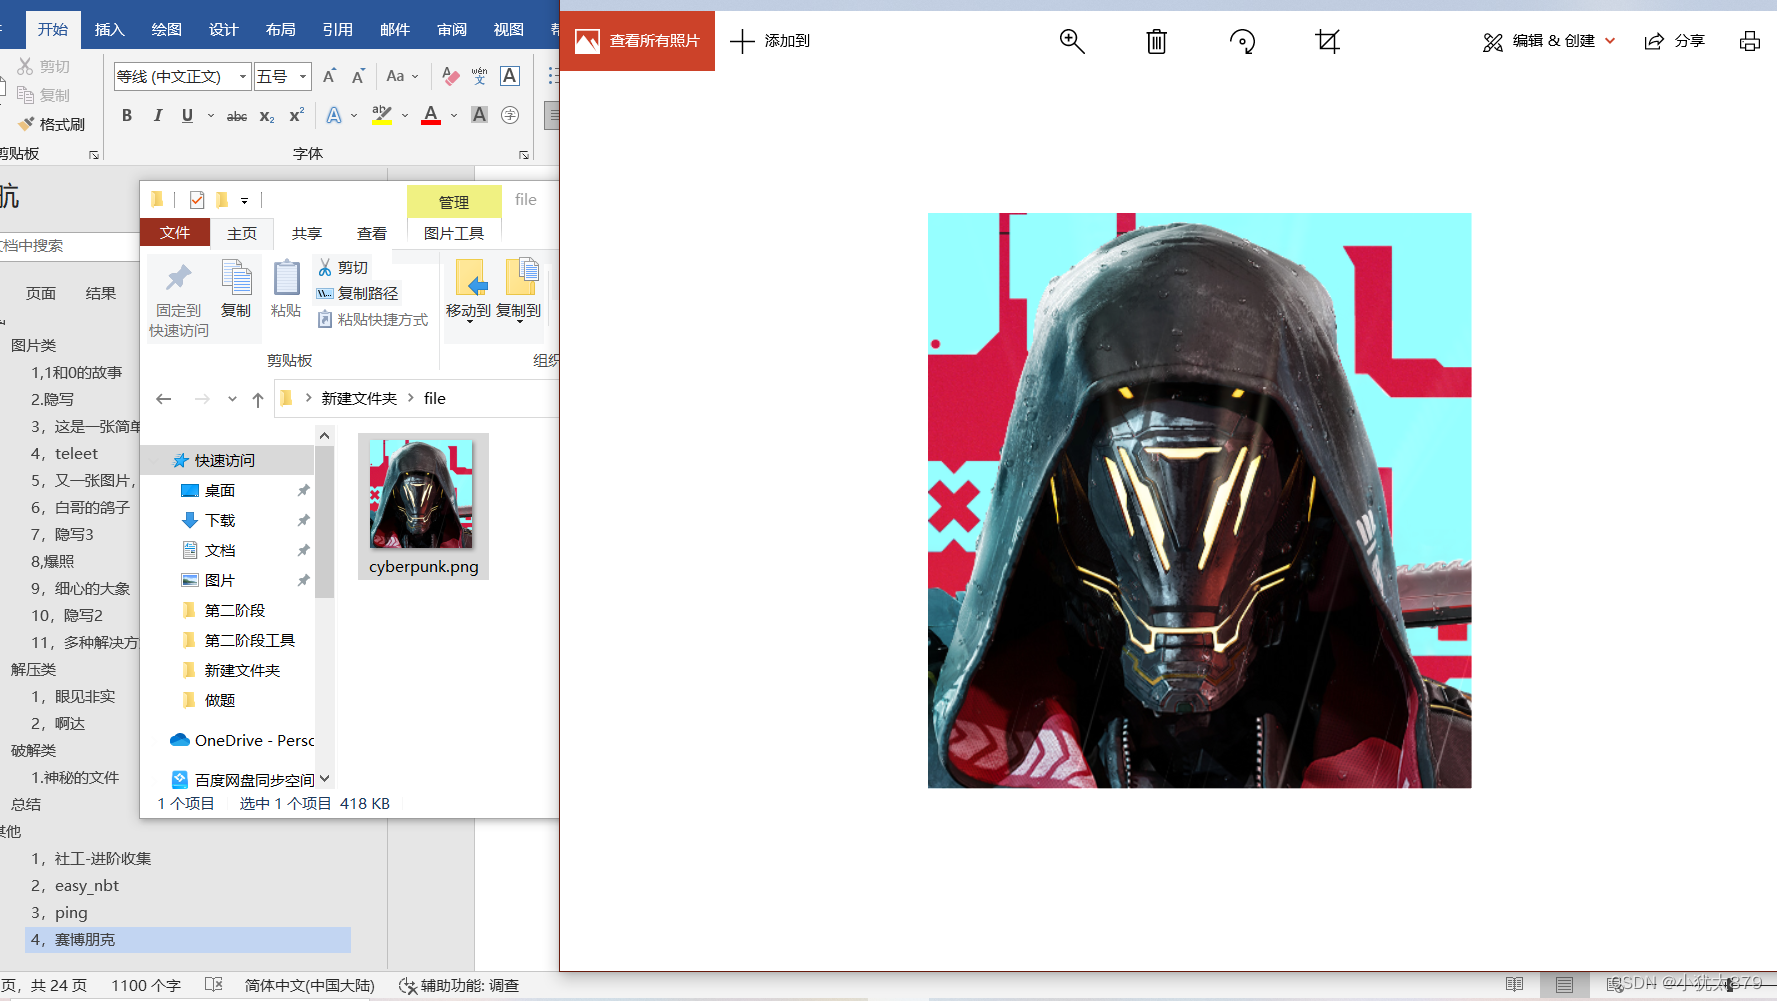Open the font name dropdown in Word
This screenshot has height=1001, width=1777.
pyautogui.click(x=243, y=76)
